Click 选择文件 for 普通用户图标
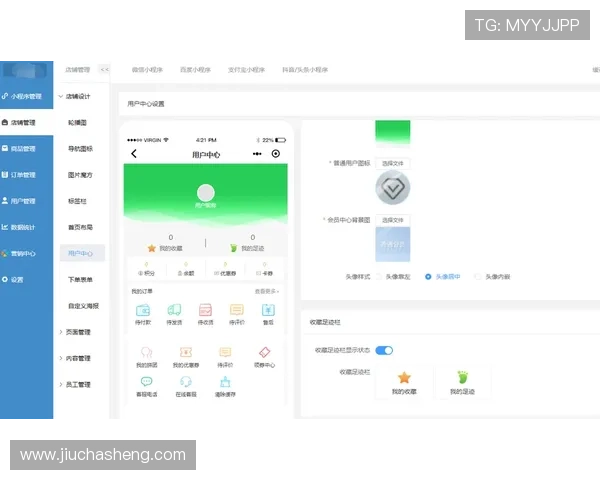600x480 pixels. [393, 163]
